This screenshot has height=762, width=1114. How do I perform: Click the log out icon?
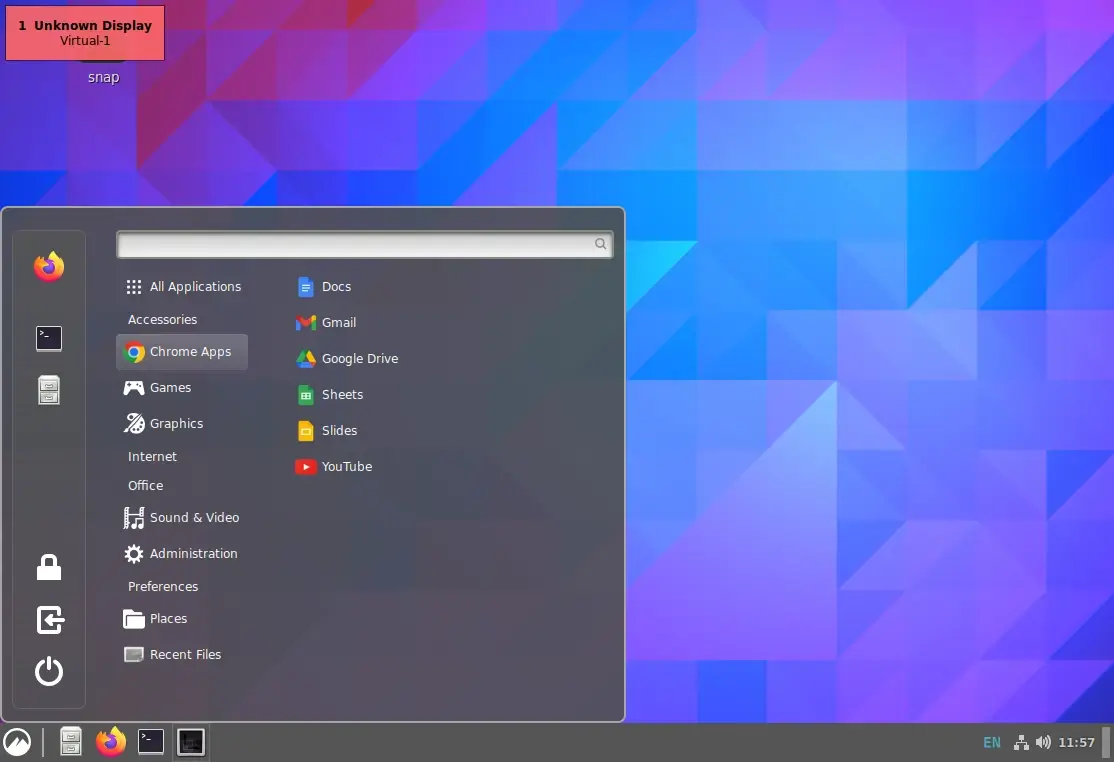pos(50,619)
